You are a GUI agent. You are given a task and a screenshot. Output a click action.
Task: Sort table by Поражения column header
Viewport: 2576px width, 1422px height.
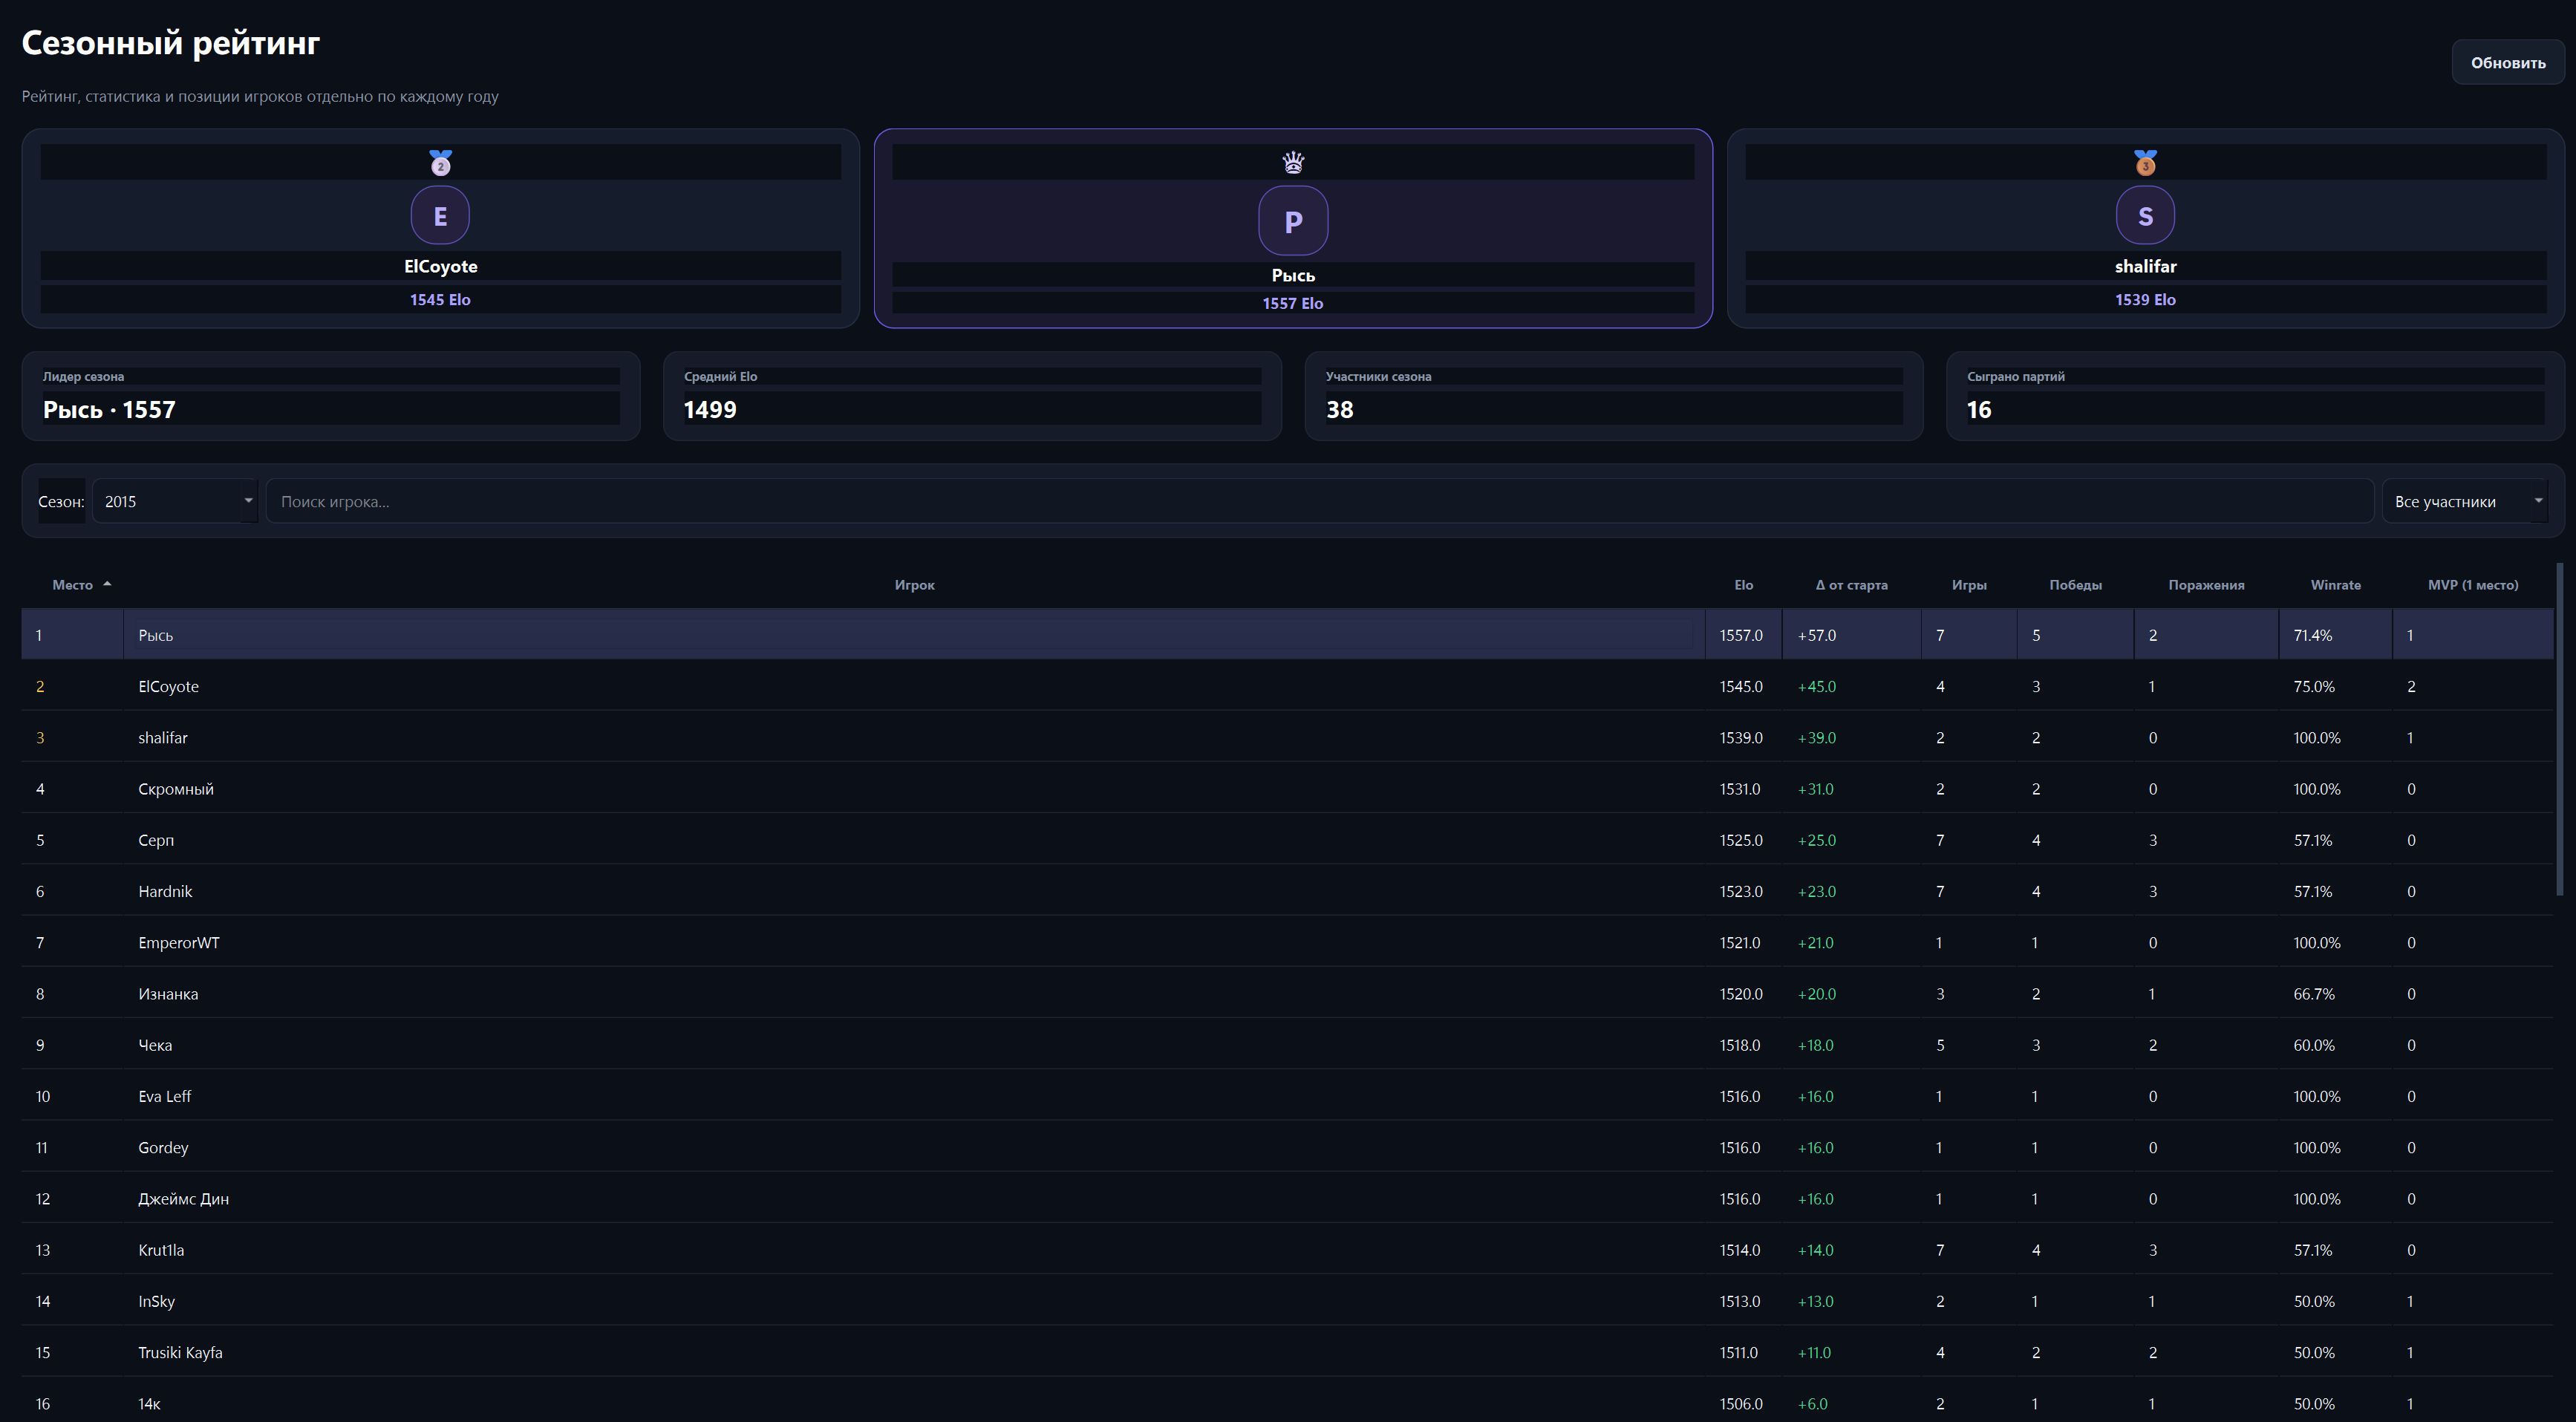pos(2206,585)
